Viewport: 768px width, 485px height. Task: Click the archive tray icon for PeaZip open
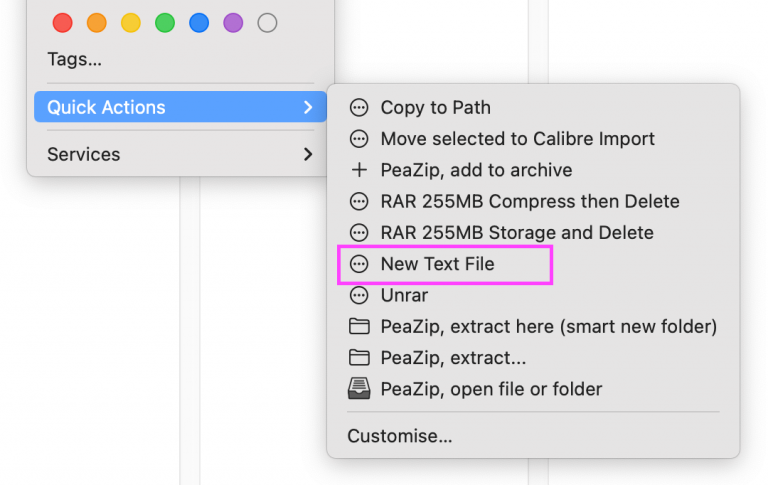359,389
